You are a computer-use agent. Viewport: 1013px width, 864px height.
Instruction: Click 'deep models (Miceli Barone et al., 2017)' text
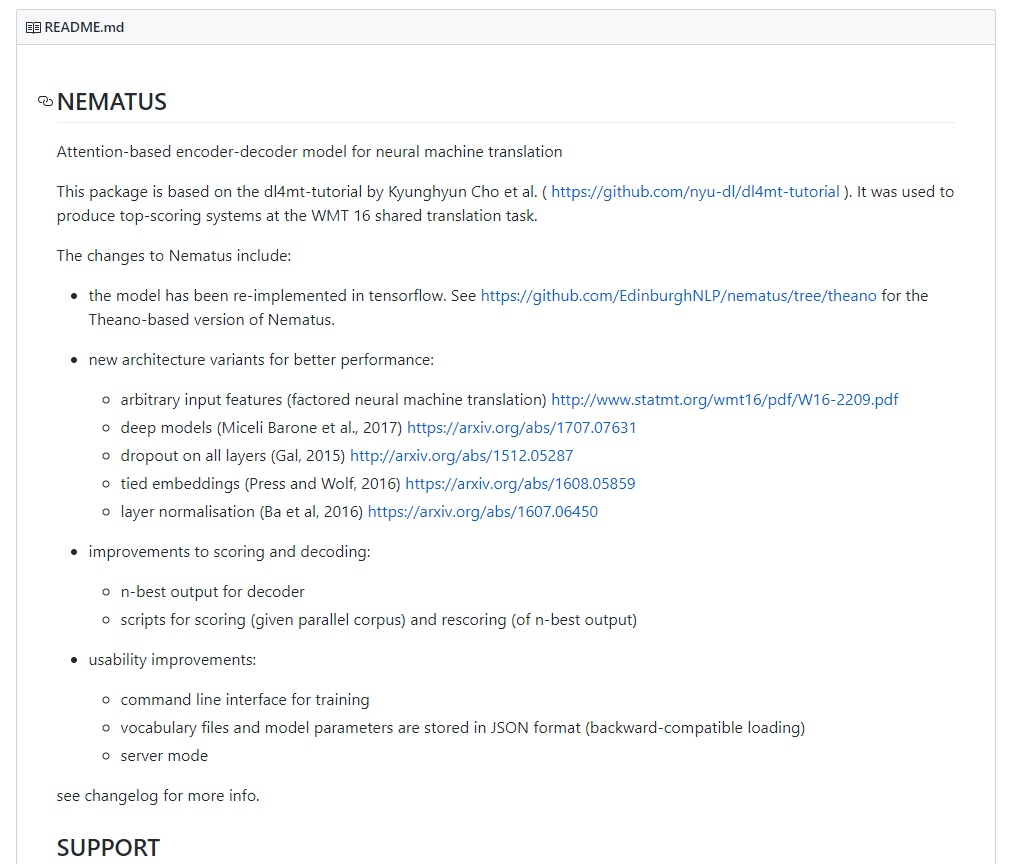tap(261, 428)
